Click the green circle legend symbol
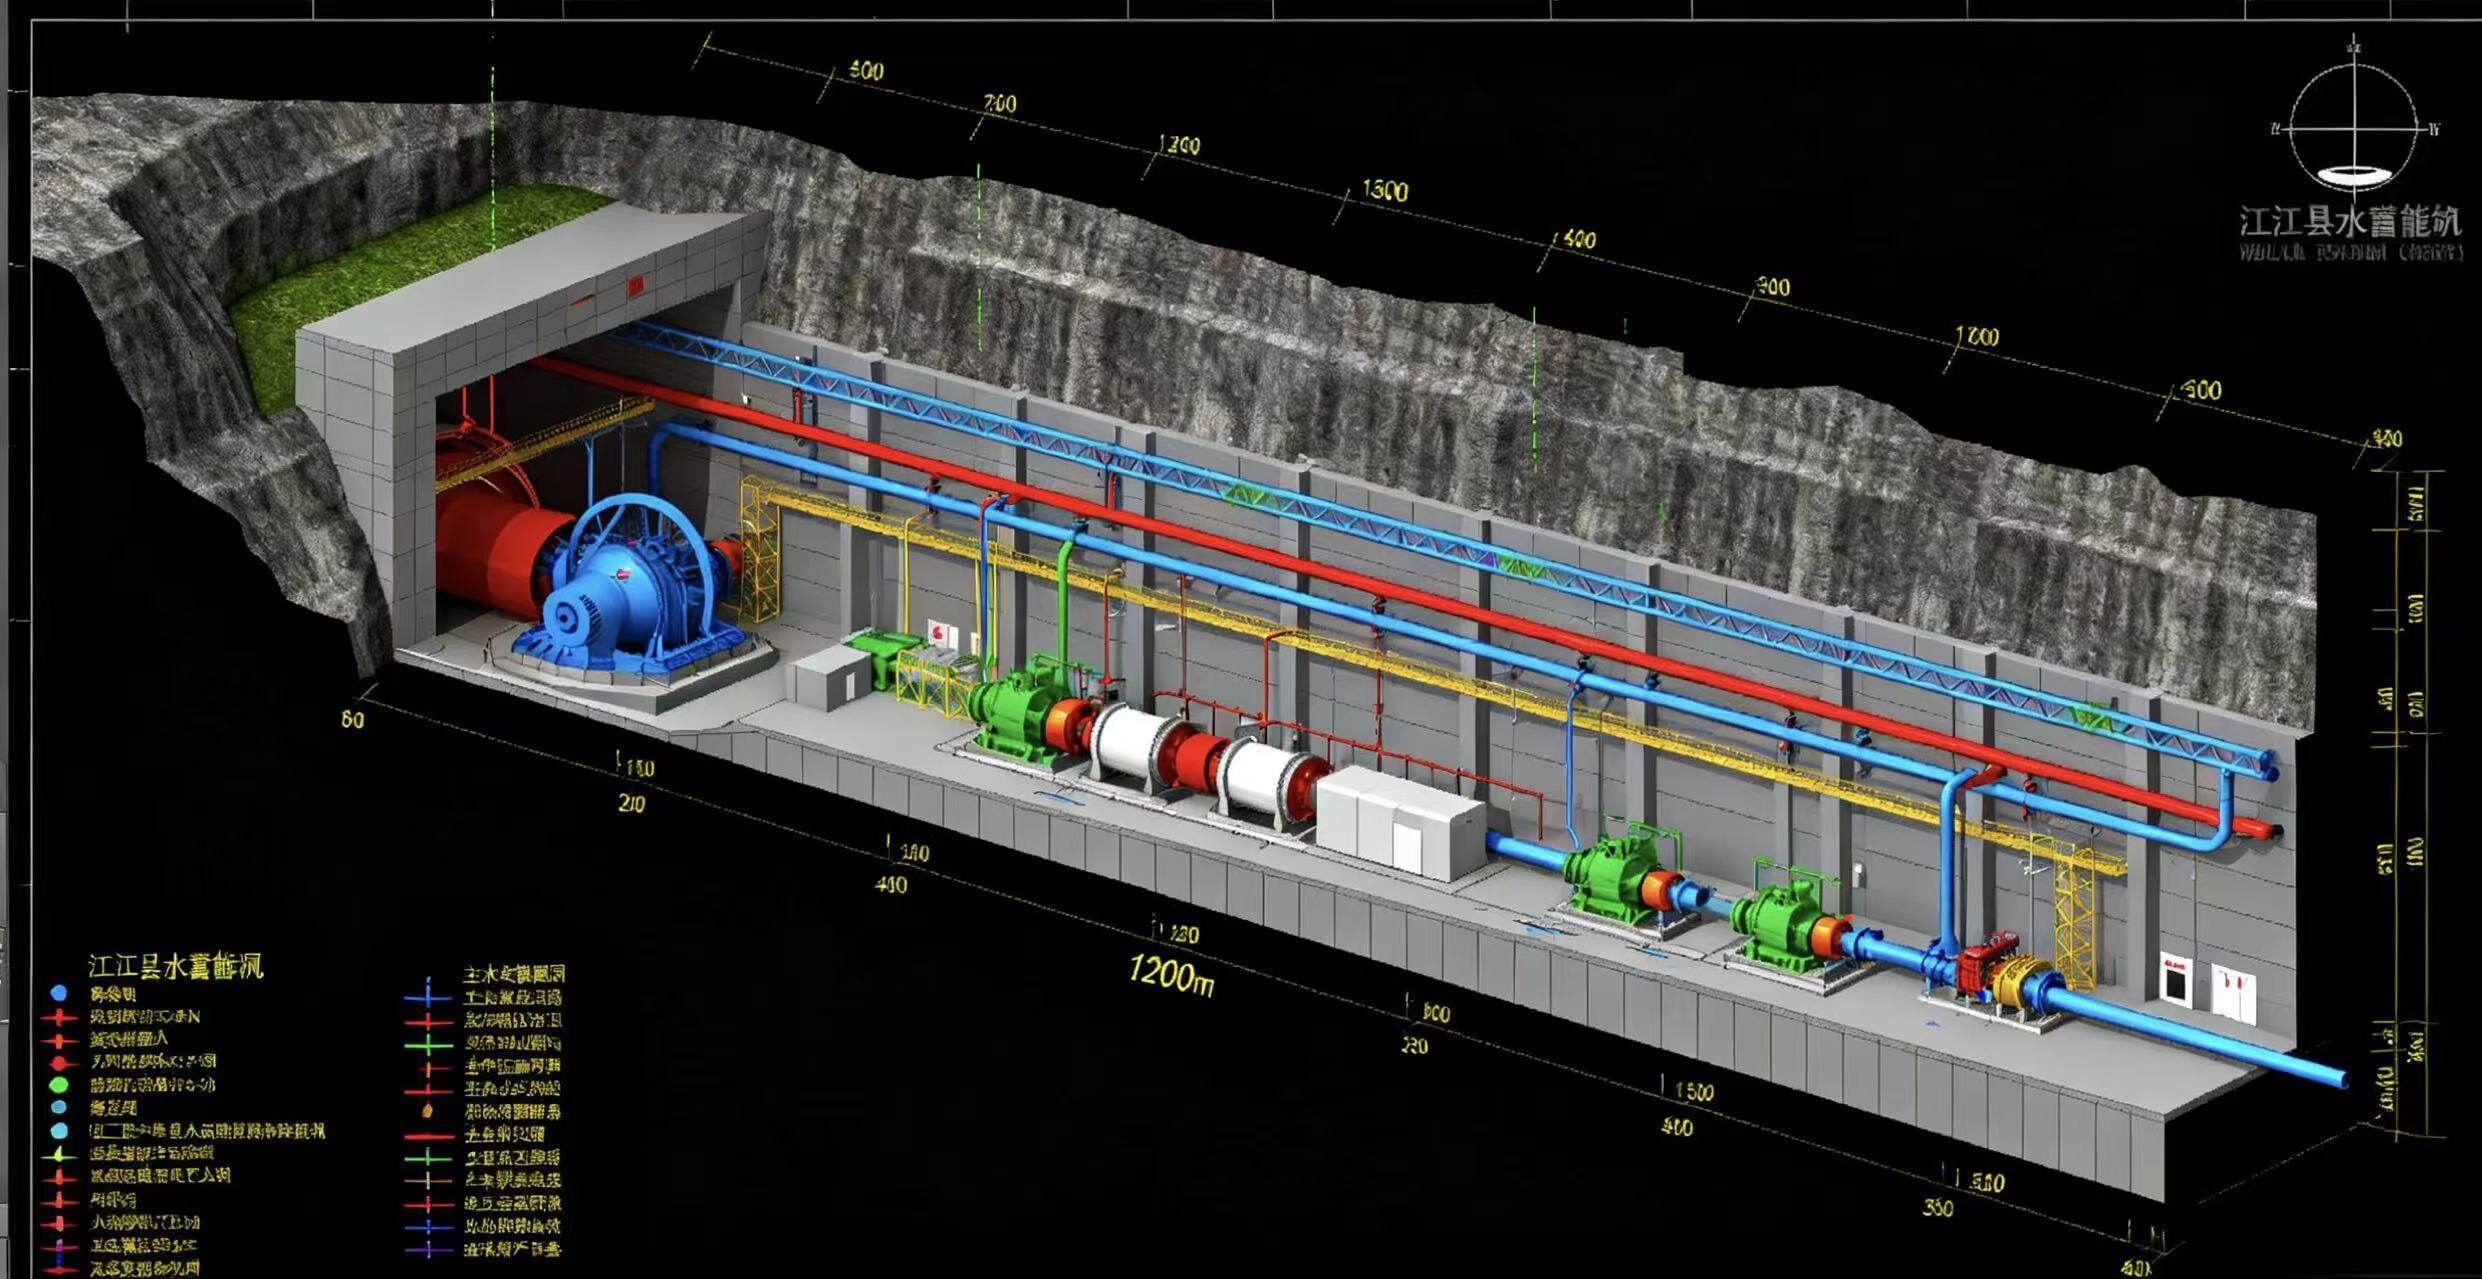Viewport: 2482px width, 1279px height. pyautogui.click(x=59, y=1084)
